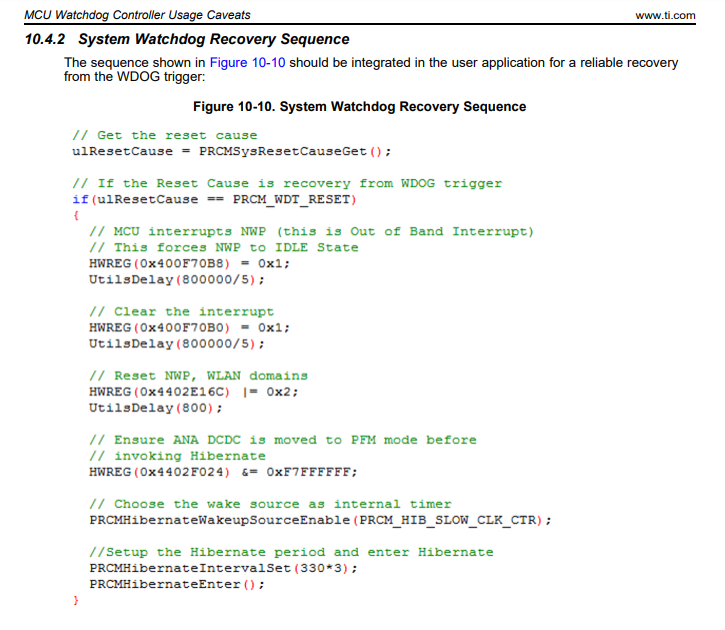Click caption 'Figure 10-10. System Watchdog Recovery Sequence'
725x630 pixels.
359,107
